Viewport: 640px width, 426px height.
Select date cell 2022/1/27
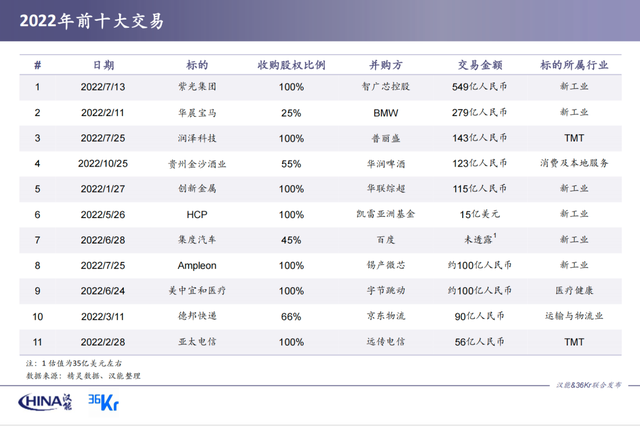point(103,189)
